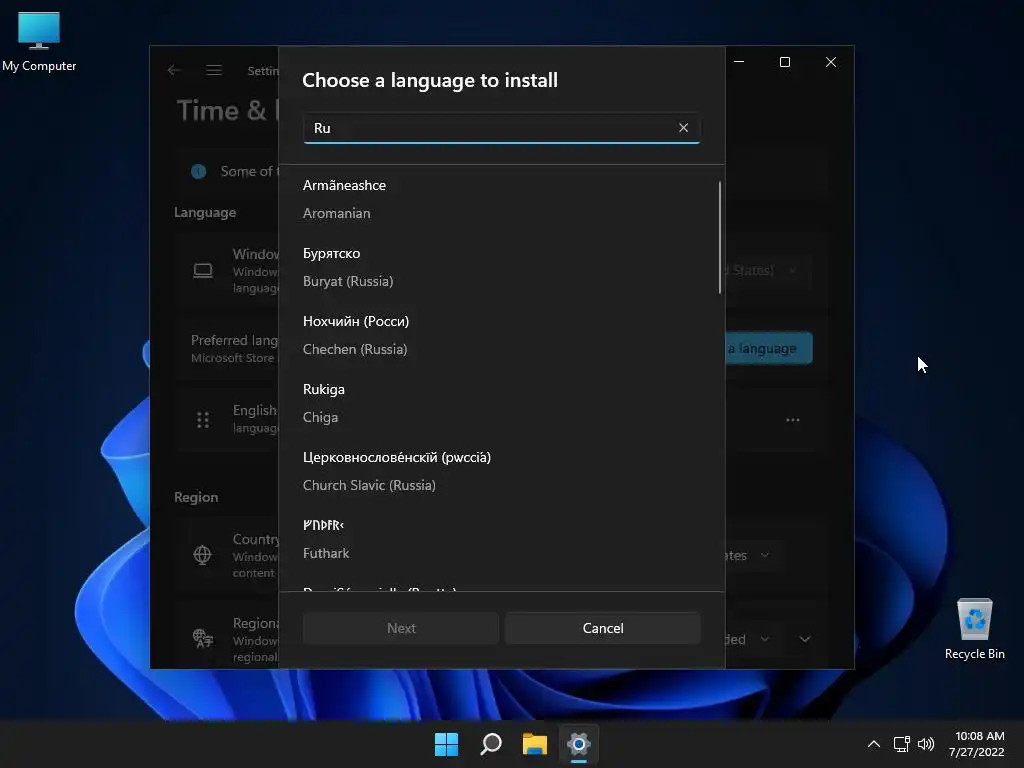This screenshot has height=768, width=1024.
Task: Minimize the Settings window
Action: (739, 61)
